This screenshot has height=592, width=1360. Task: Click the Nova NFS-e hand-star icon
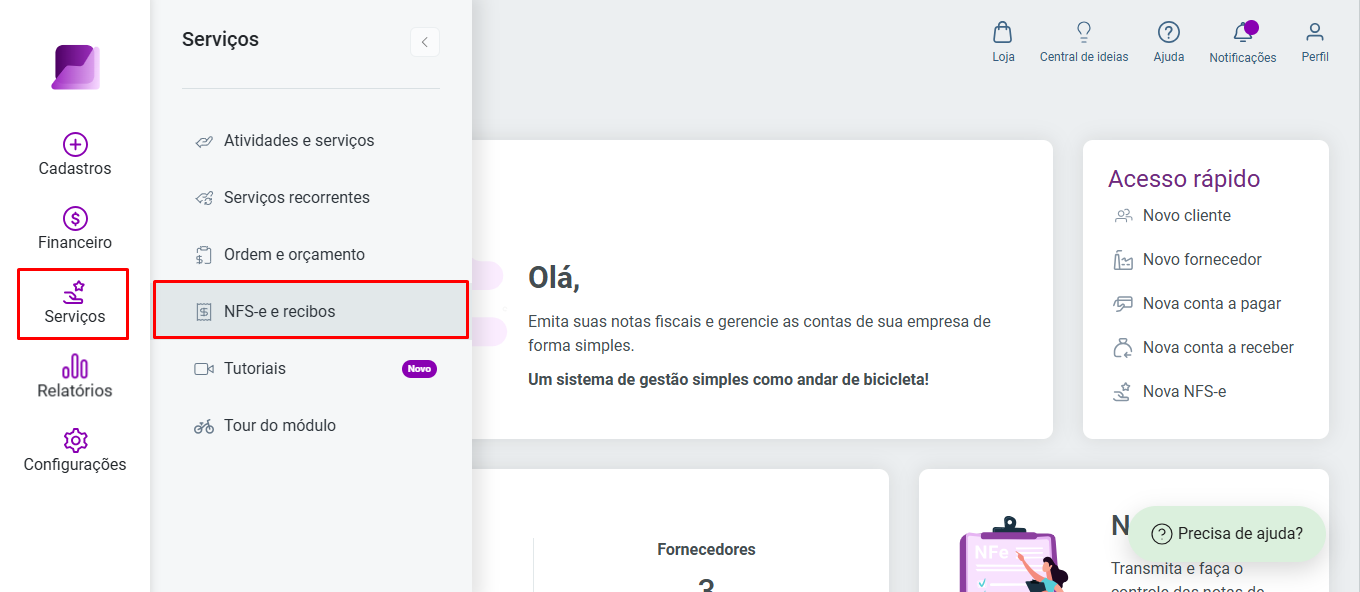pyautogui.click(x=1123, y=392)
